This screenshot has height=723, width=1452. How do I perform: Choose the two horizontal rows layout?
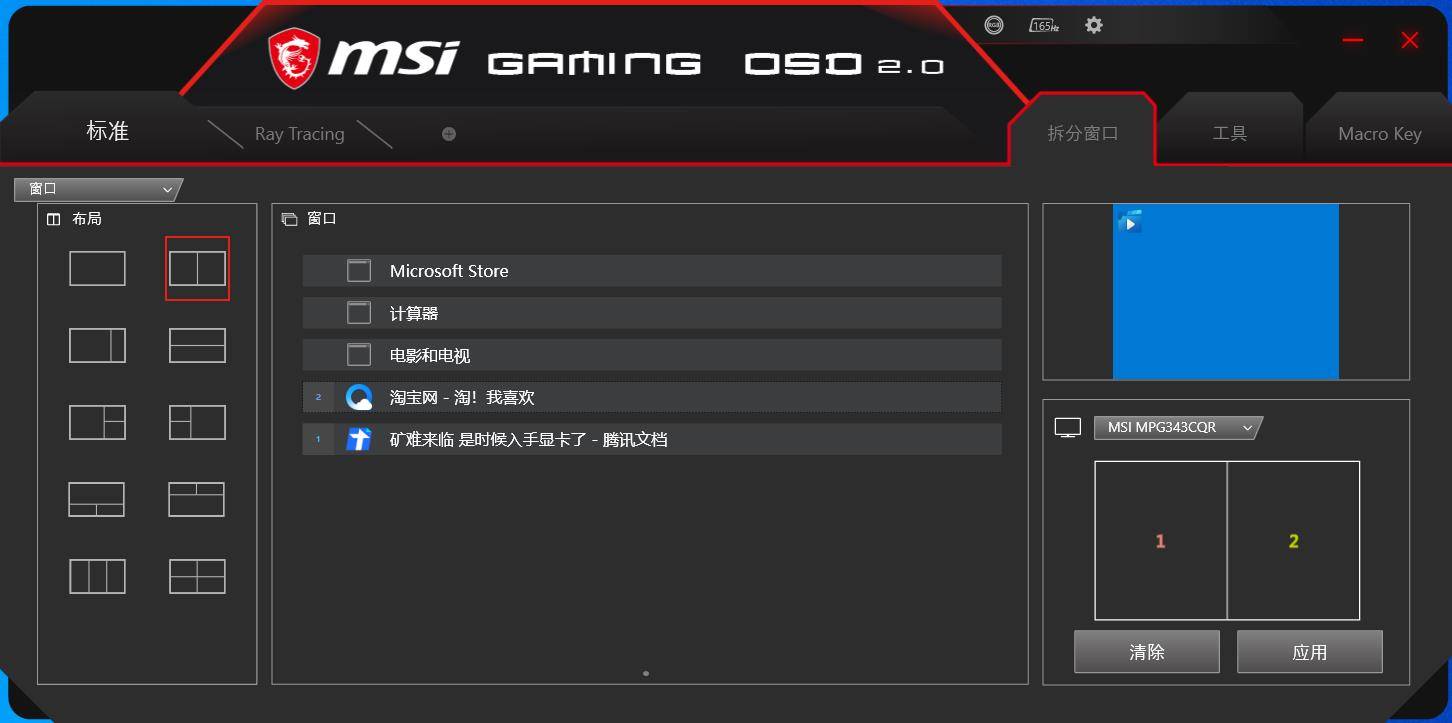(x=197, y=345)
